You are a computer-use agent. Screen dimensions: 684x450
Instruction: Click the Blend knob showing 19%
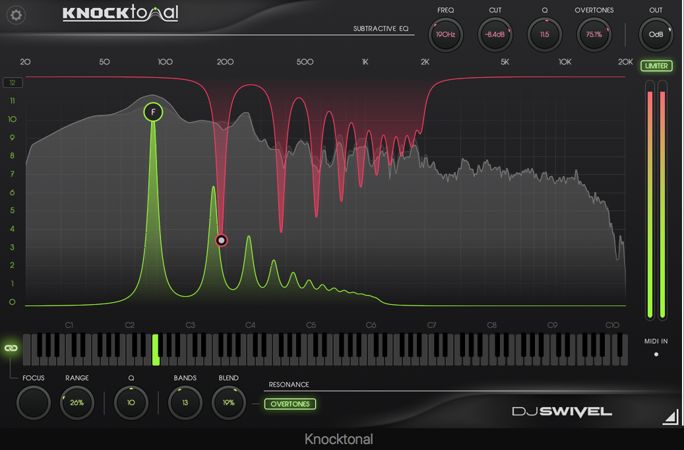pos(229,403)
